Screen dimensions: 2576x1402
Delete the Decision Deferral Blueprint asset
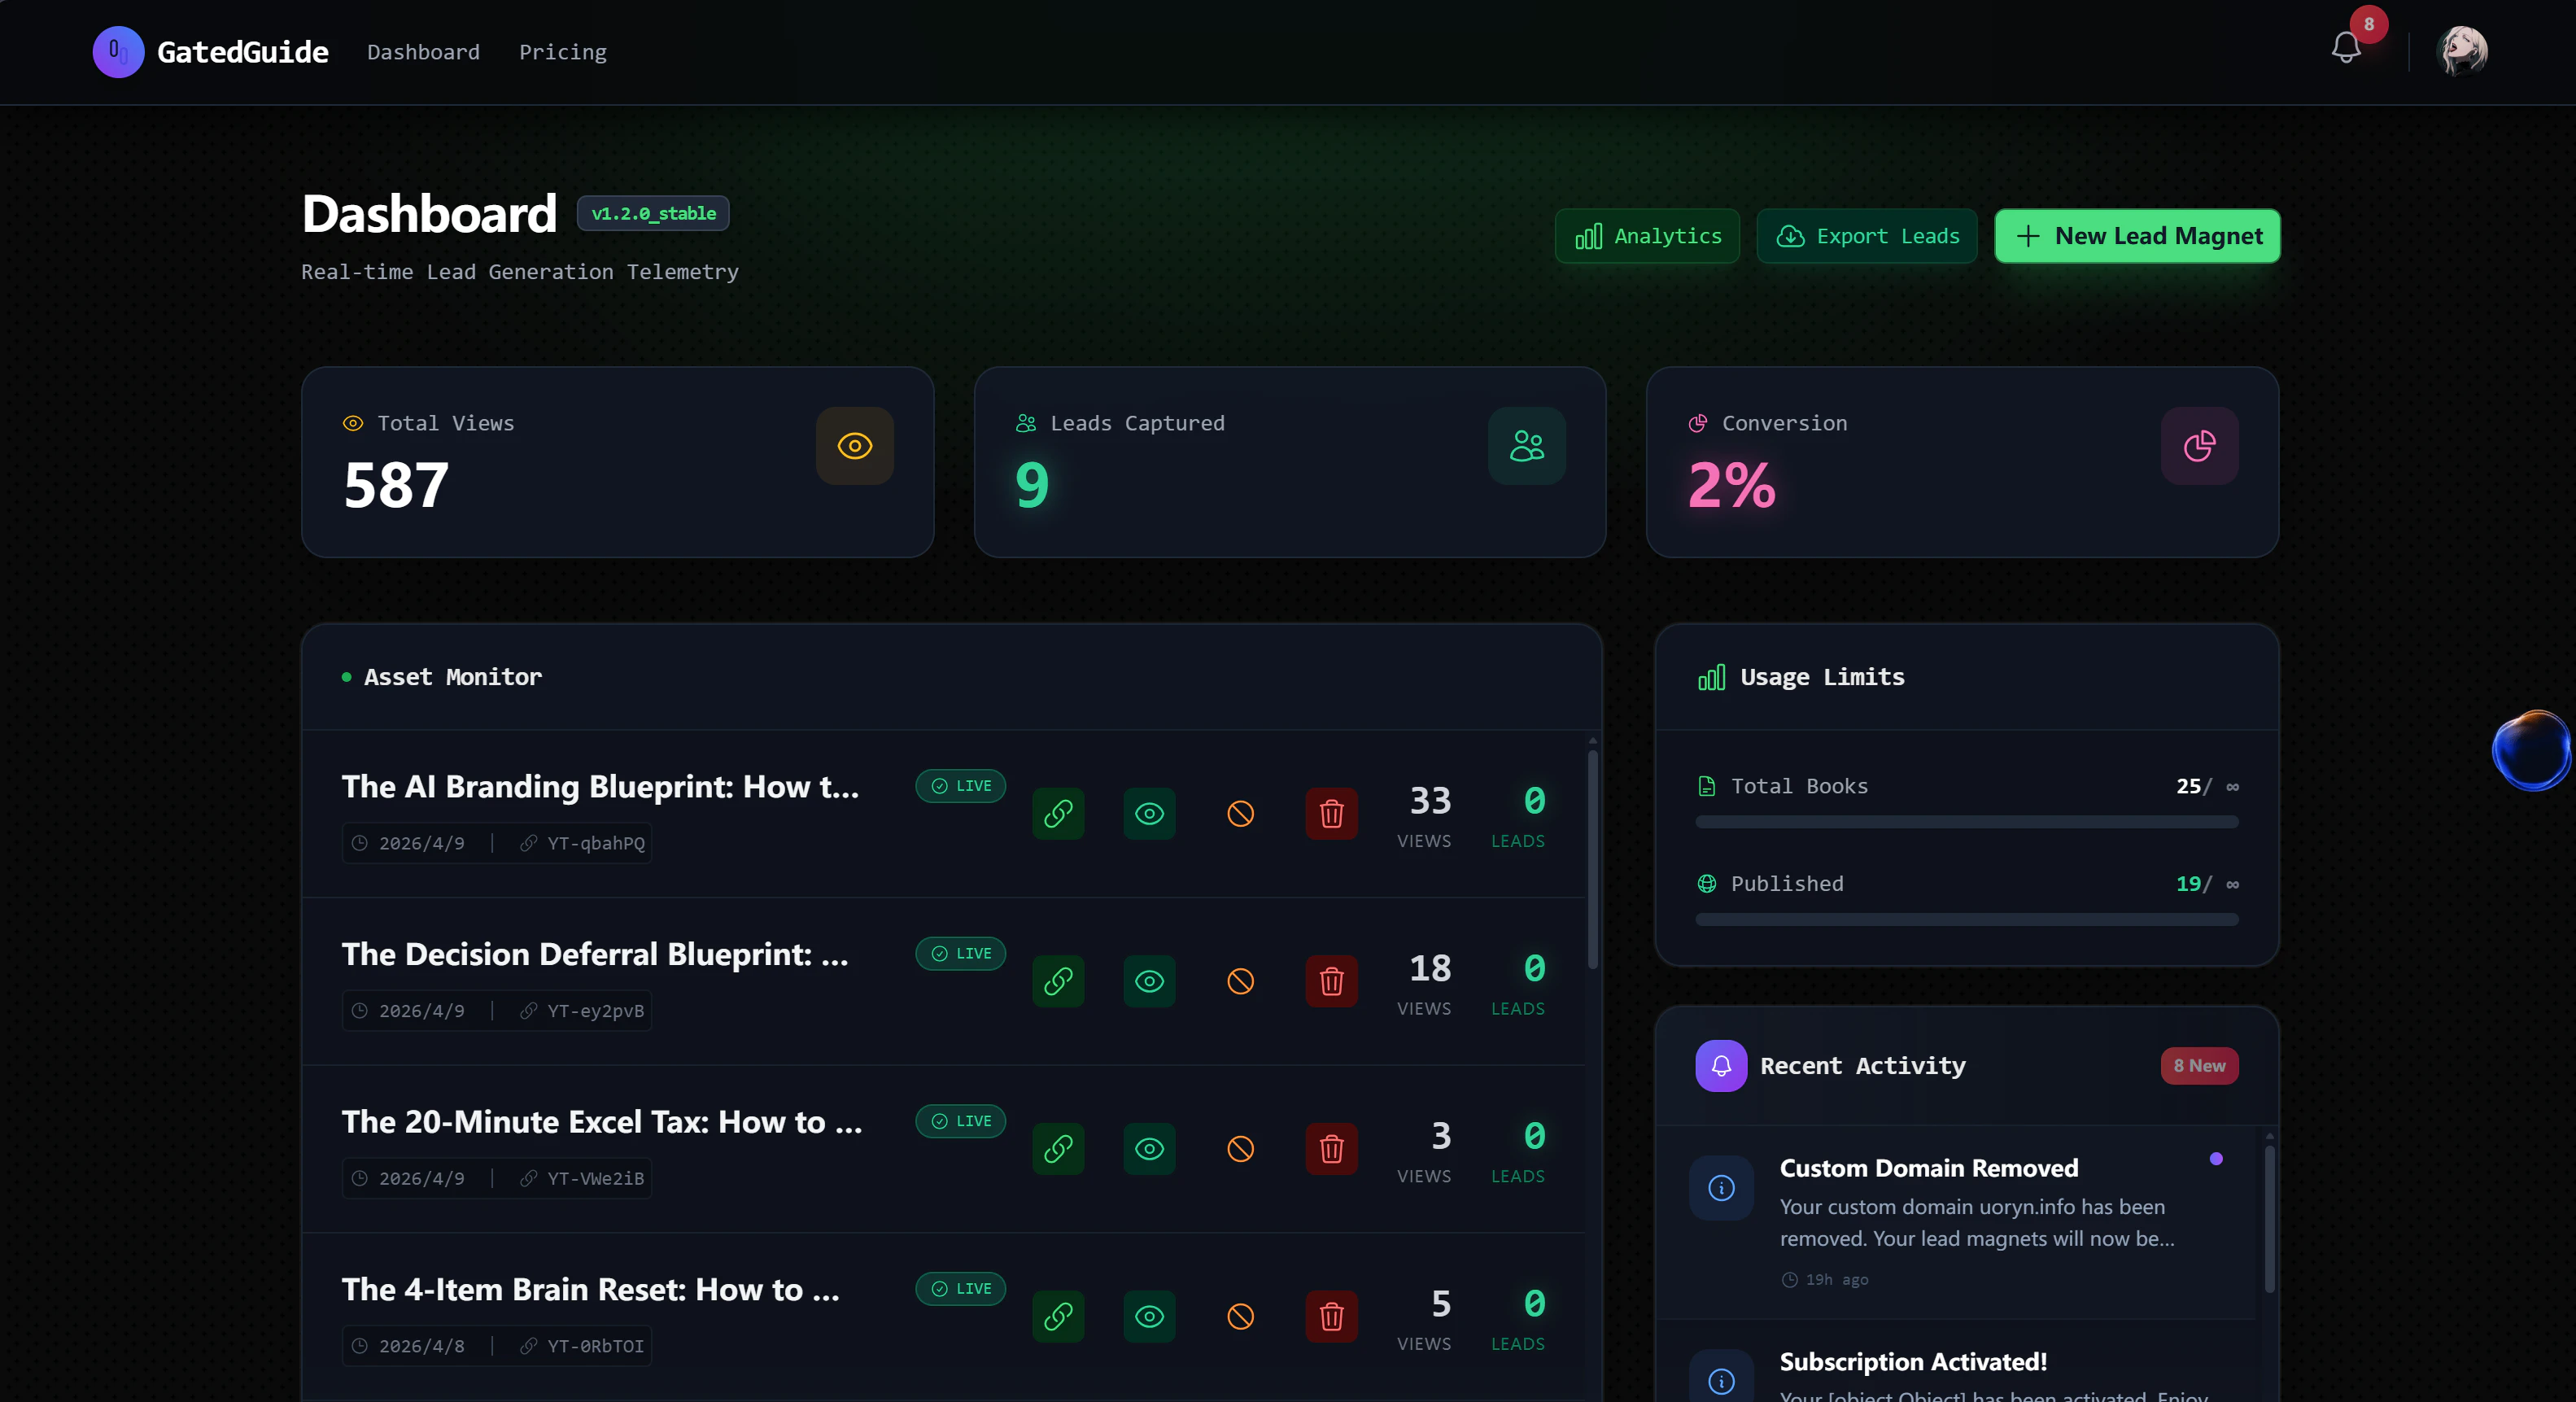click(1331, 982)
